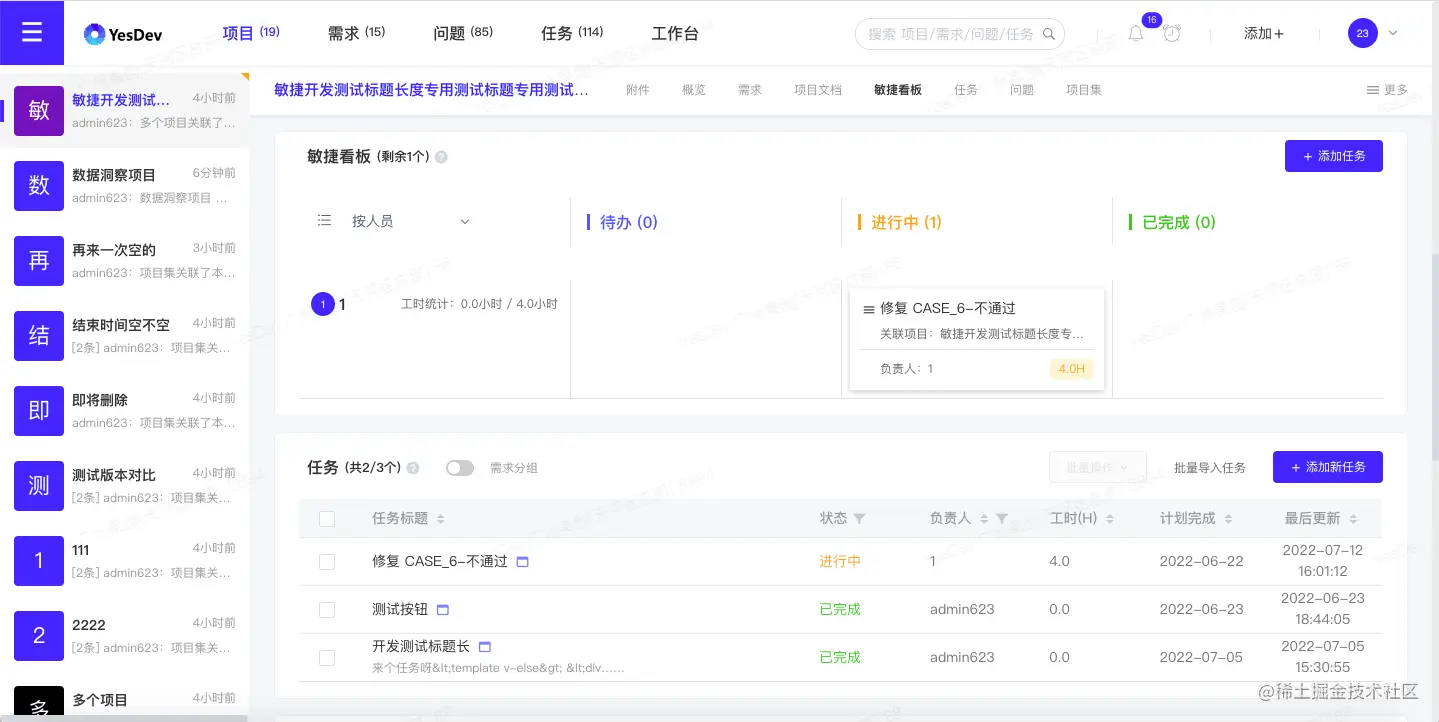Open the notification bell with 16 alerts
This screenshot has width=1439, height=722.
1135,33
